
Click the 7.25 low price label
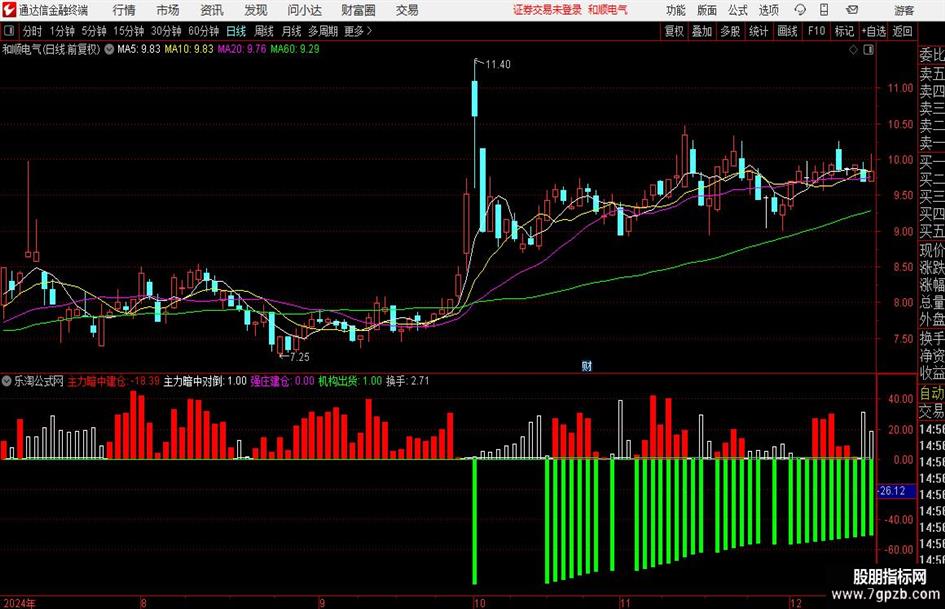(300, 357)
